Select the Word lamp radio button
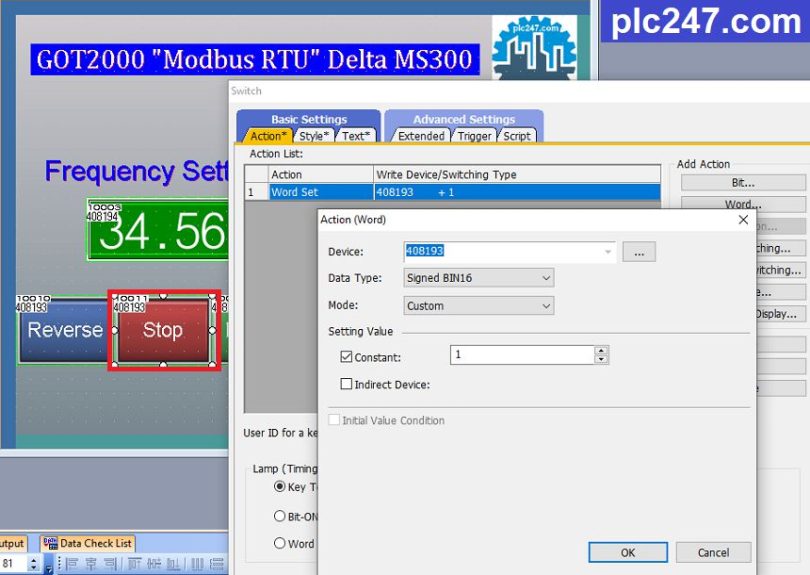Image resolution: width=810 pixels, height=575 pixels. (279, 543)
